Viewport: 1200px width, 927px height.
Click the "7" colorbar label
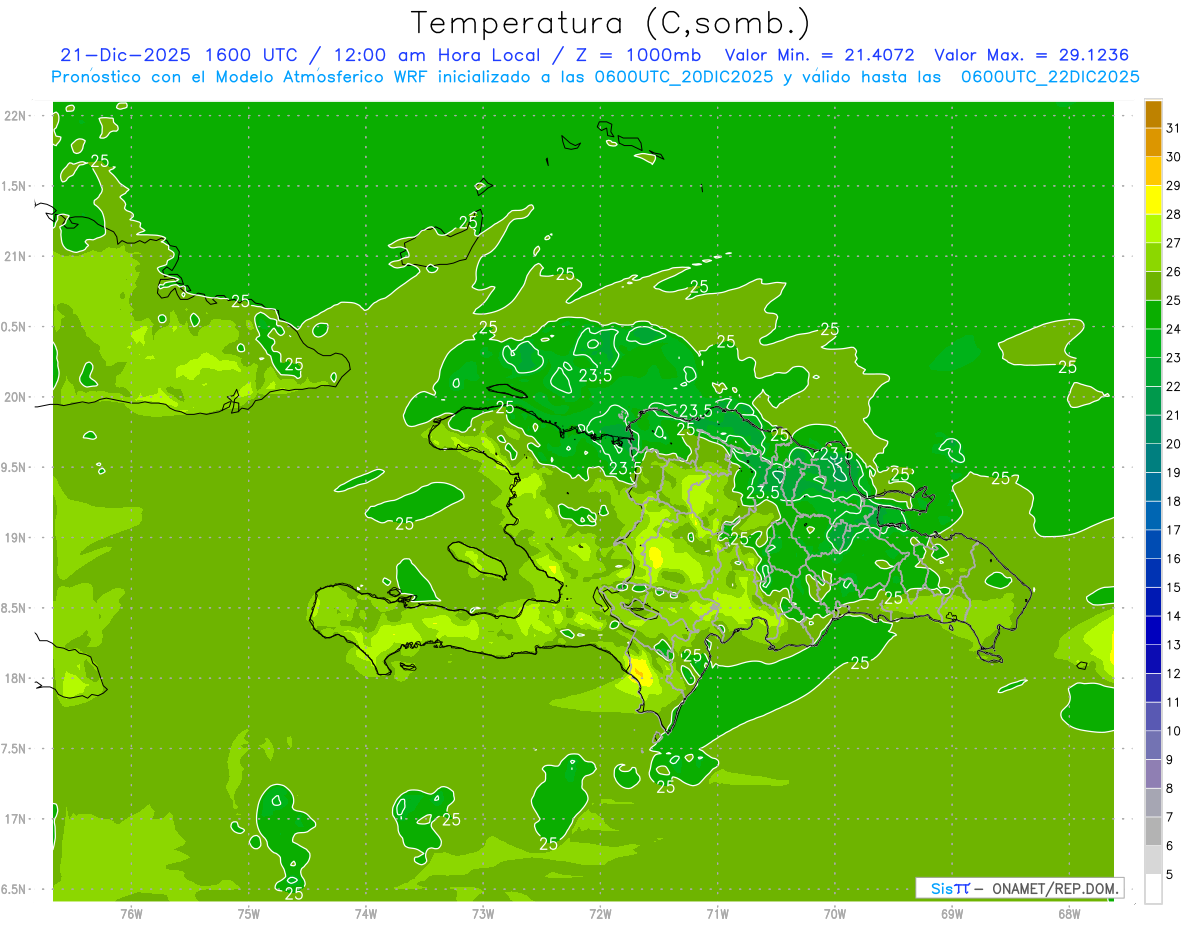[1171, 817]
